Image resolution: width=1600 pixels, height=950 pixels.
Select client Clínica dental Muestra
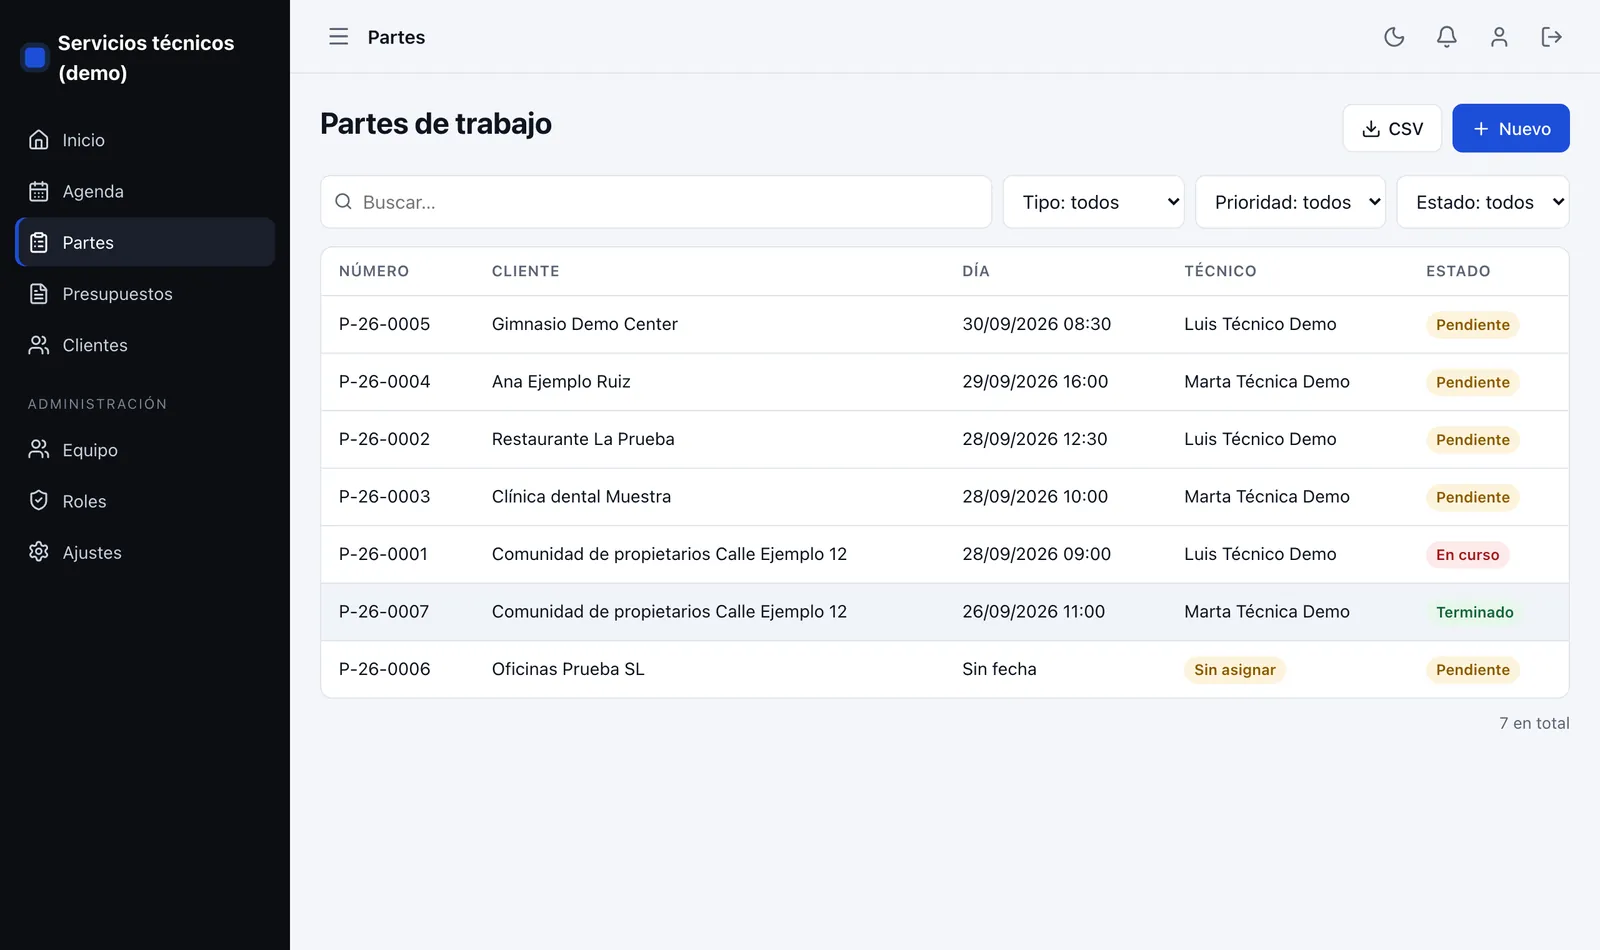(581, 496)
